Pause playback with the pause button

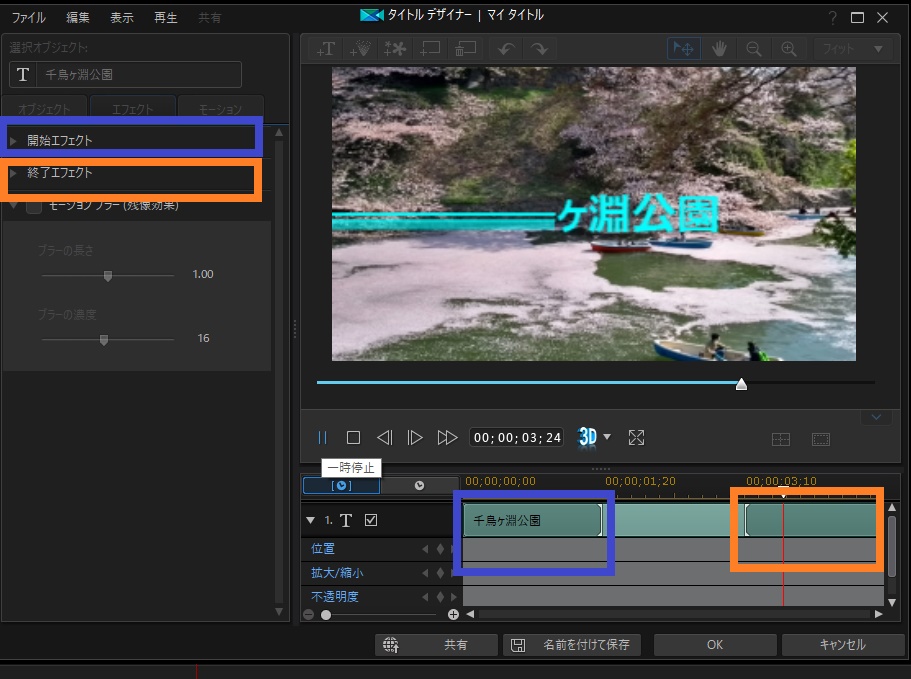pos(322,437)
